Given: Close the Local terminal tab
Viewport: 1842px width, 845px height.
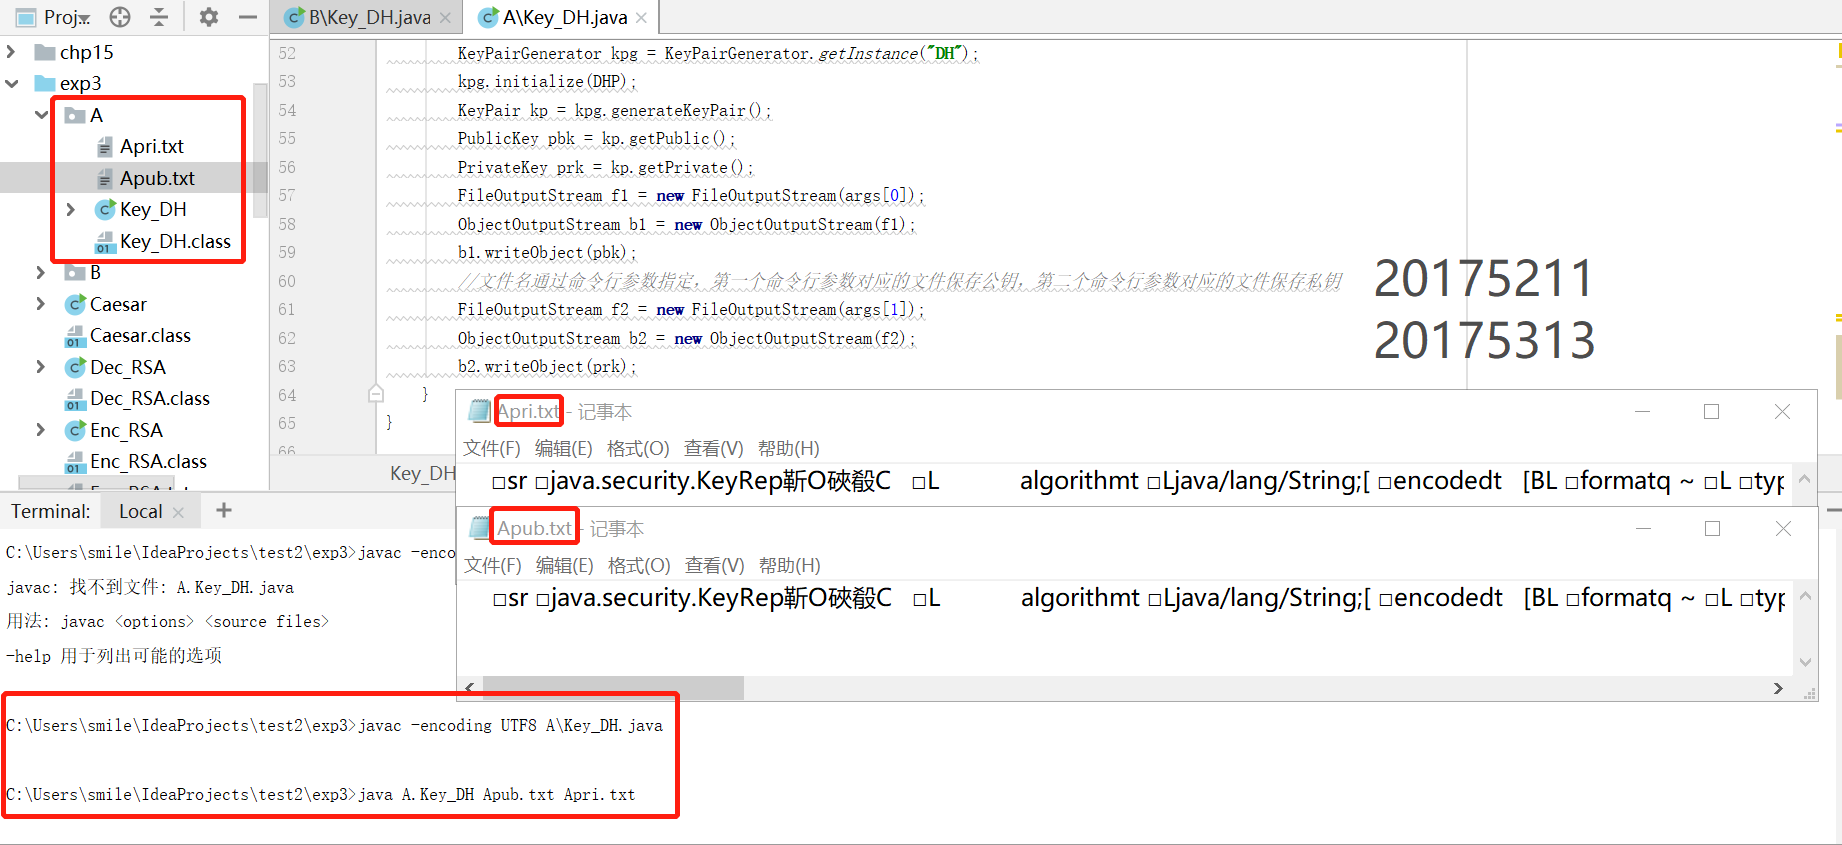Looking at the screenshot, I should pos(178,512).
